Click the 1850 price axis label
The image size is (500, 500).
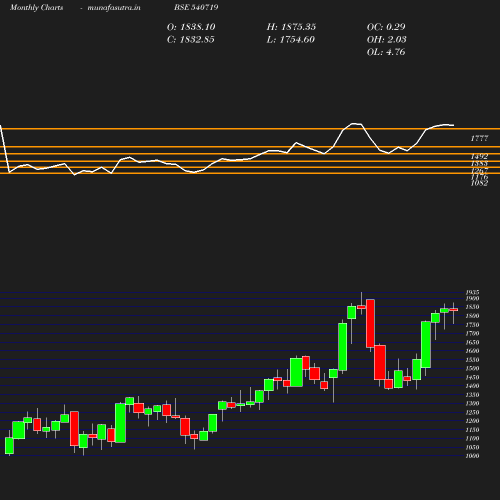(472, 307)
